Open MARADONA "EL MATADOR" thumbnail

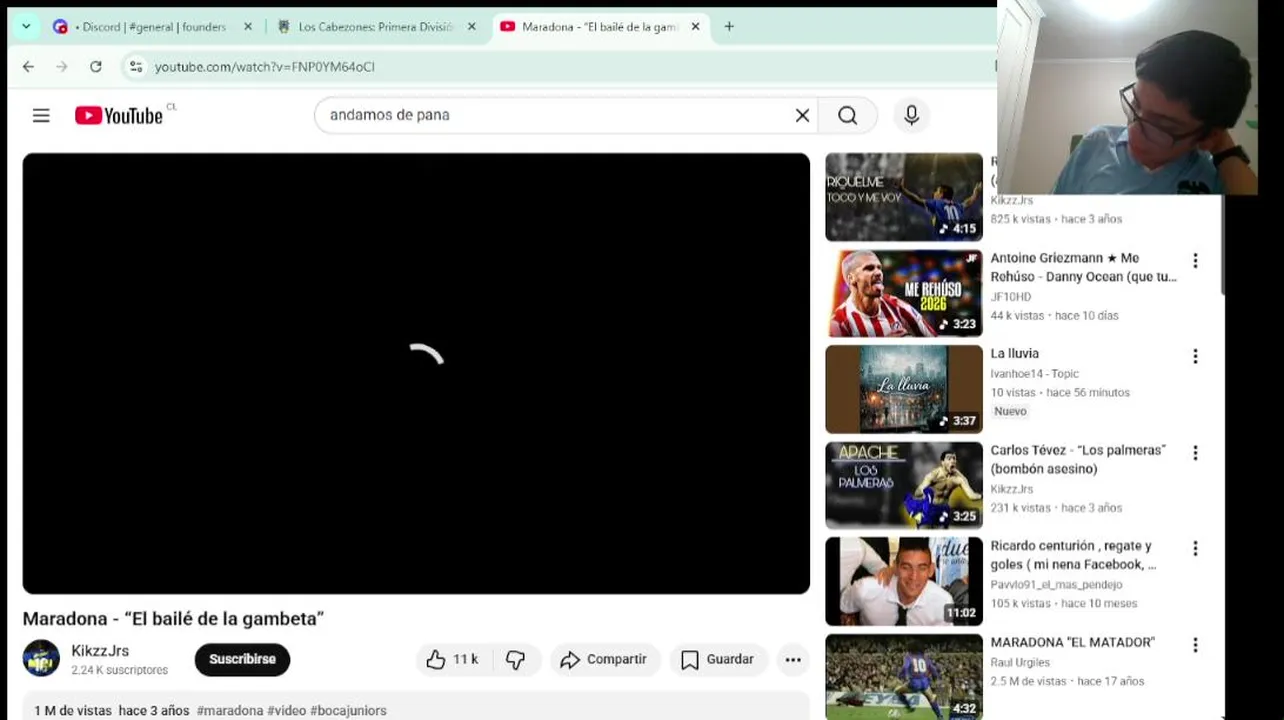tap(904, 676)
